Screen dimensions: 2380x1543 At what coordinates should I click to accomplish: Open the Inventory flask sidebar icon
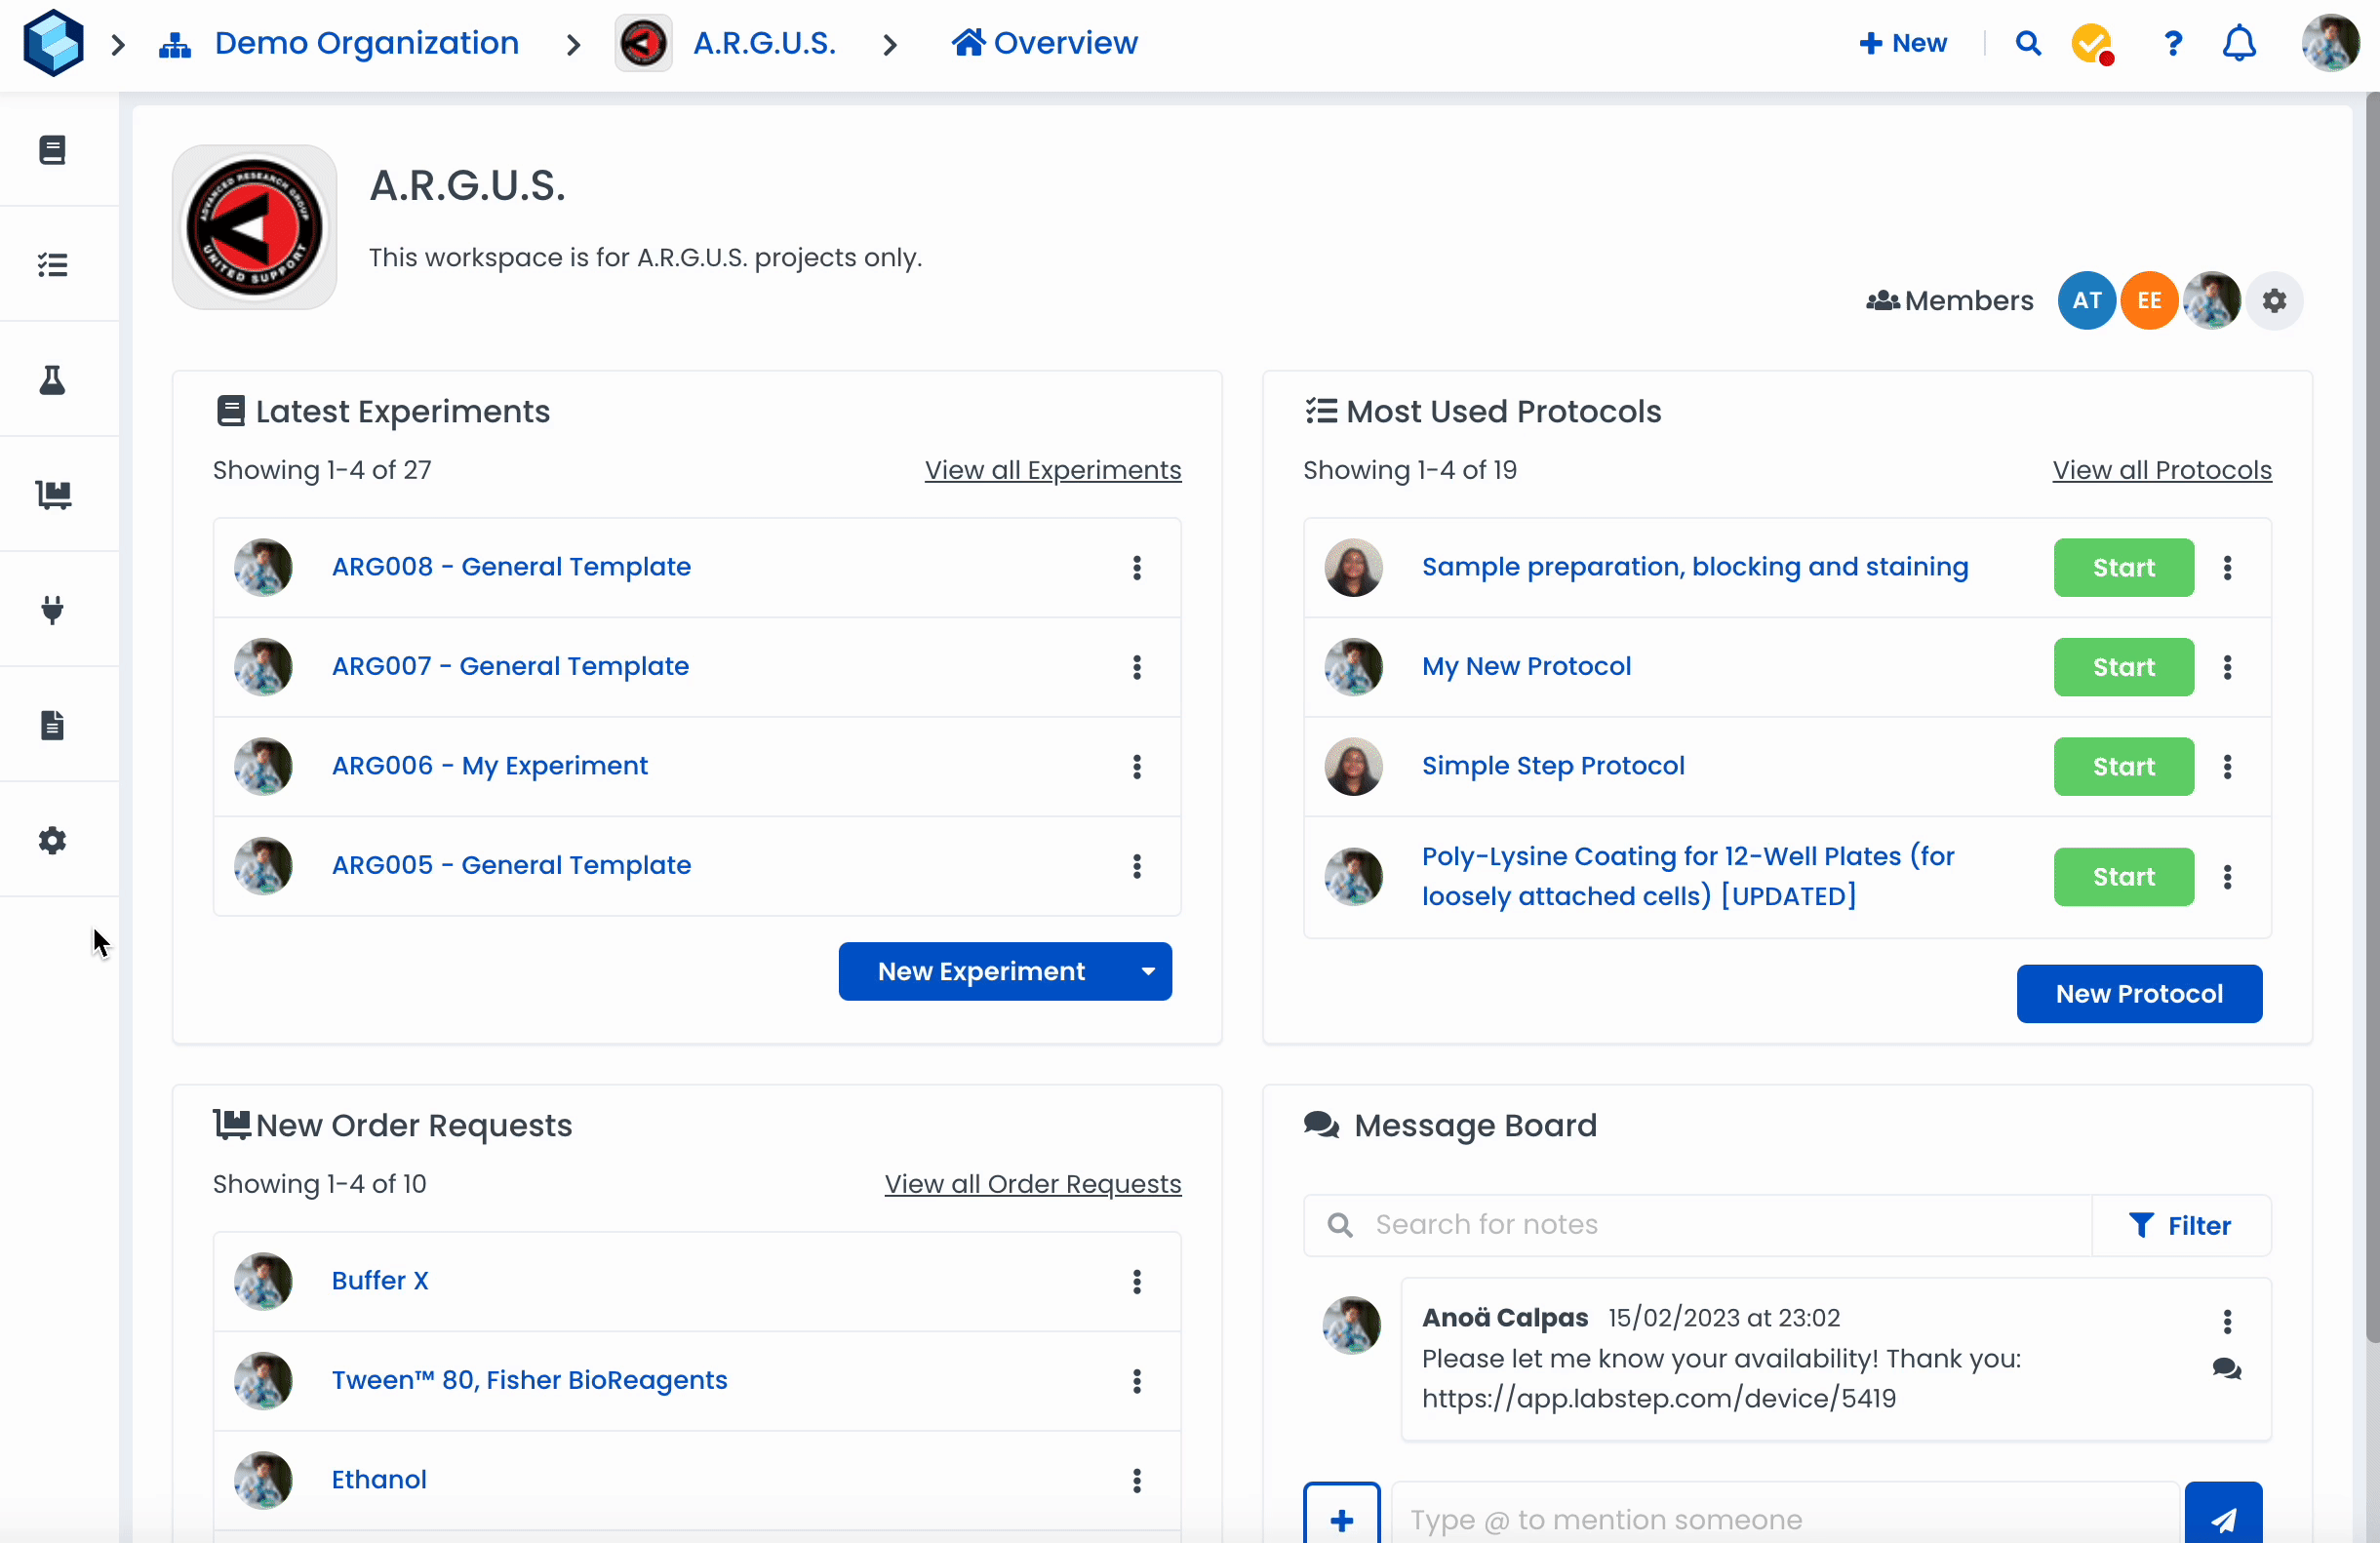coord(52,380)
